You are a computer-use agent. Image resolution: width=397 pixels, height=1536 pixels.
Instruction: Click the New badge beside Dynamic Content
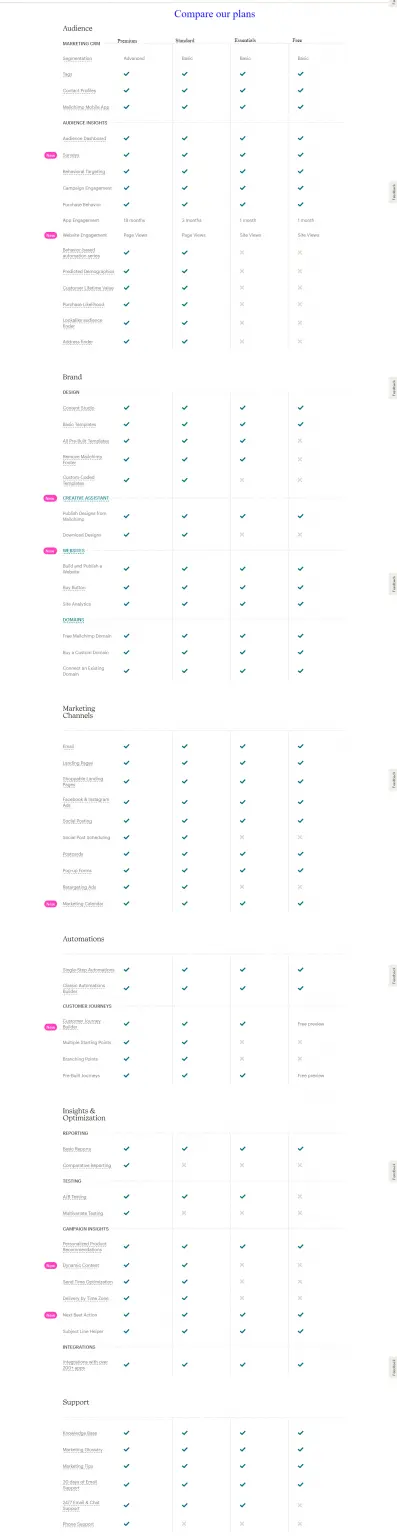click(50, 1265)
